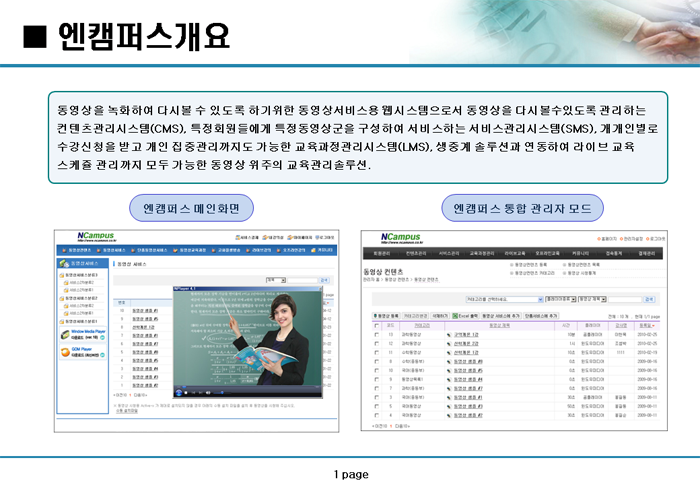Viewport: 700px width, 485px height.
Task: Click the orange GOM Player icon
Action: click(x=65, y=352)
